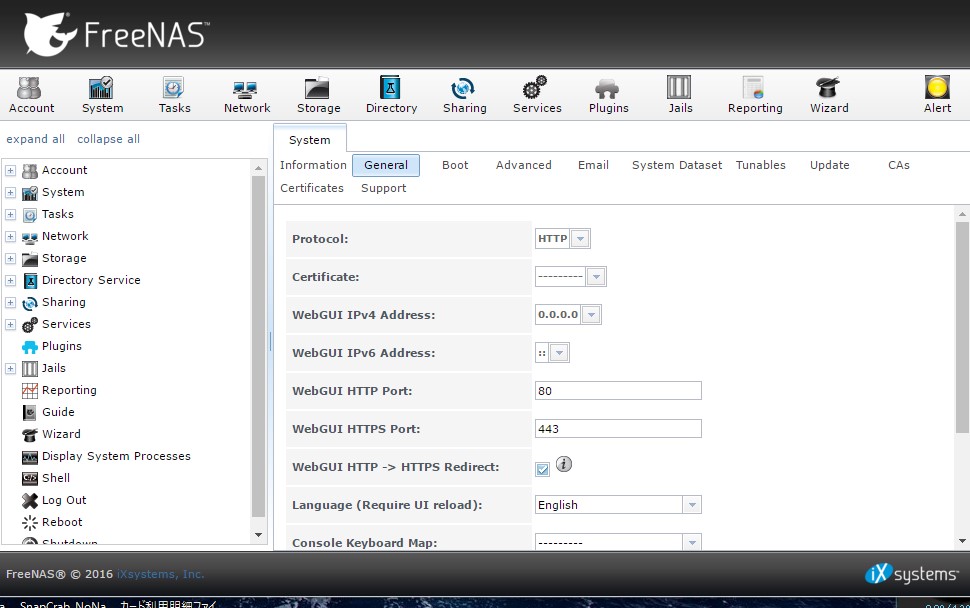Click the WebGUI HTTPS Port field

point(618,429)
